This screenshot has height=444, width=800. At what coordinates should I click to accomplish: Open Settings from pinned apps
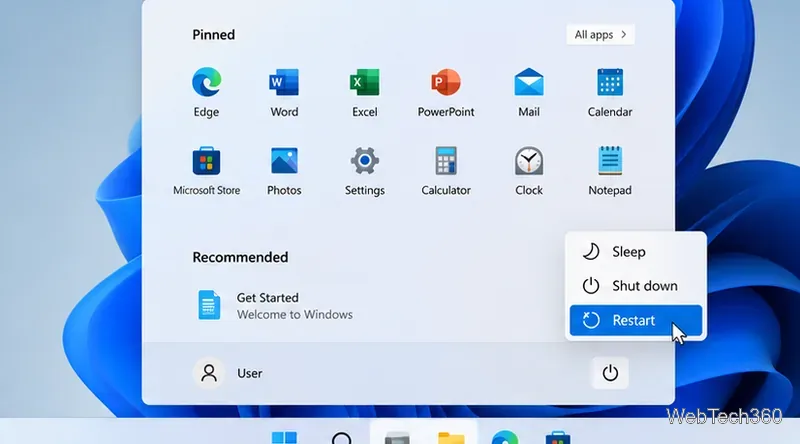coord(364,171)
